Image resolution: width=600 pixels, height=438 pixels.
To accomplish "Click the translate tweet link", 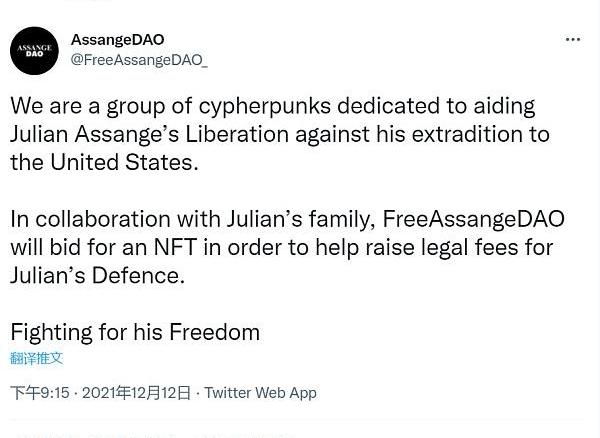I will tap(36, 358).
